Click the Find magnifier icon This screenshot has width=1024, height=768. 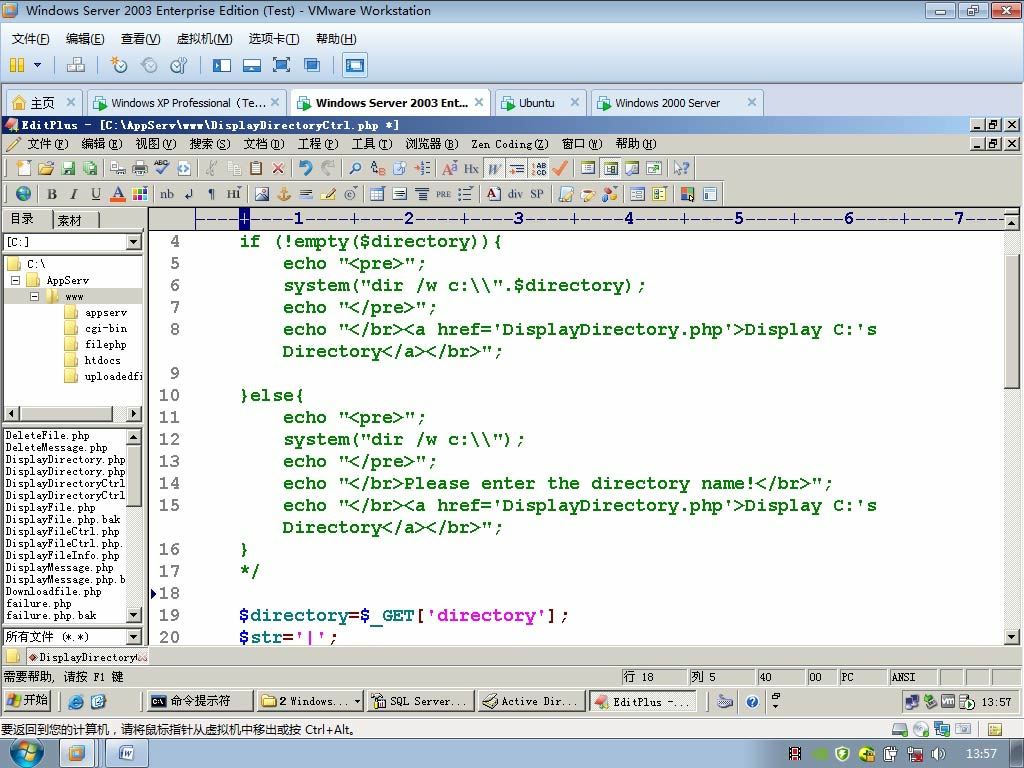(355, 168)
